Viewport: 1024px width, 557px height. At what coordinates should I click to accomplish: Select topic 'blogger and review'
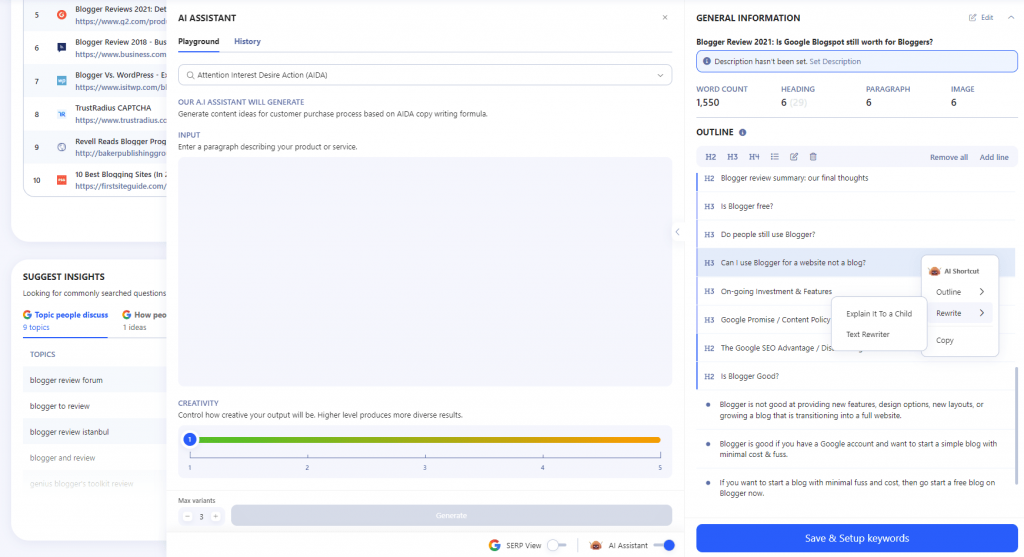click(x=62, y=458)
